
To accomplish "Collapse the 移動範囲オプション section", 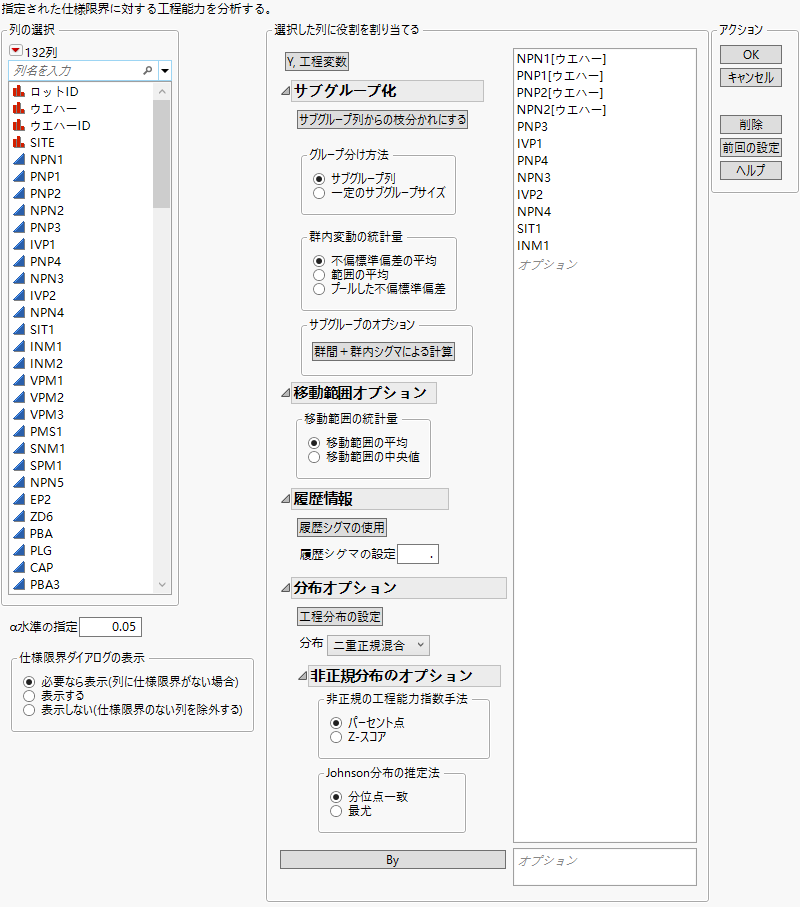I will tap(285, 393).
